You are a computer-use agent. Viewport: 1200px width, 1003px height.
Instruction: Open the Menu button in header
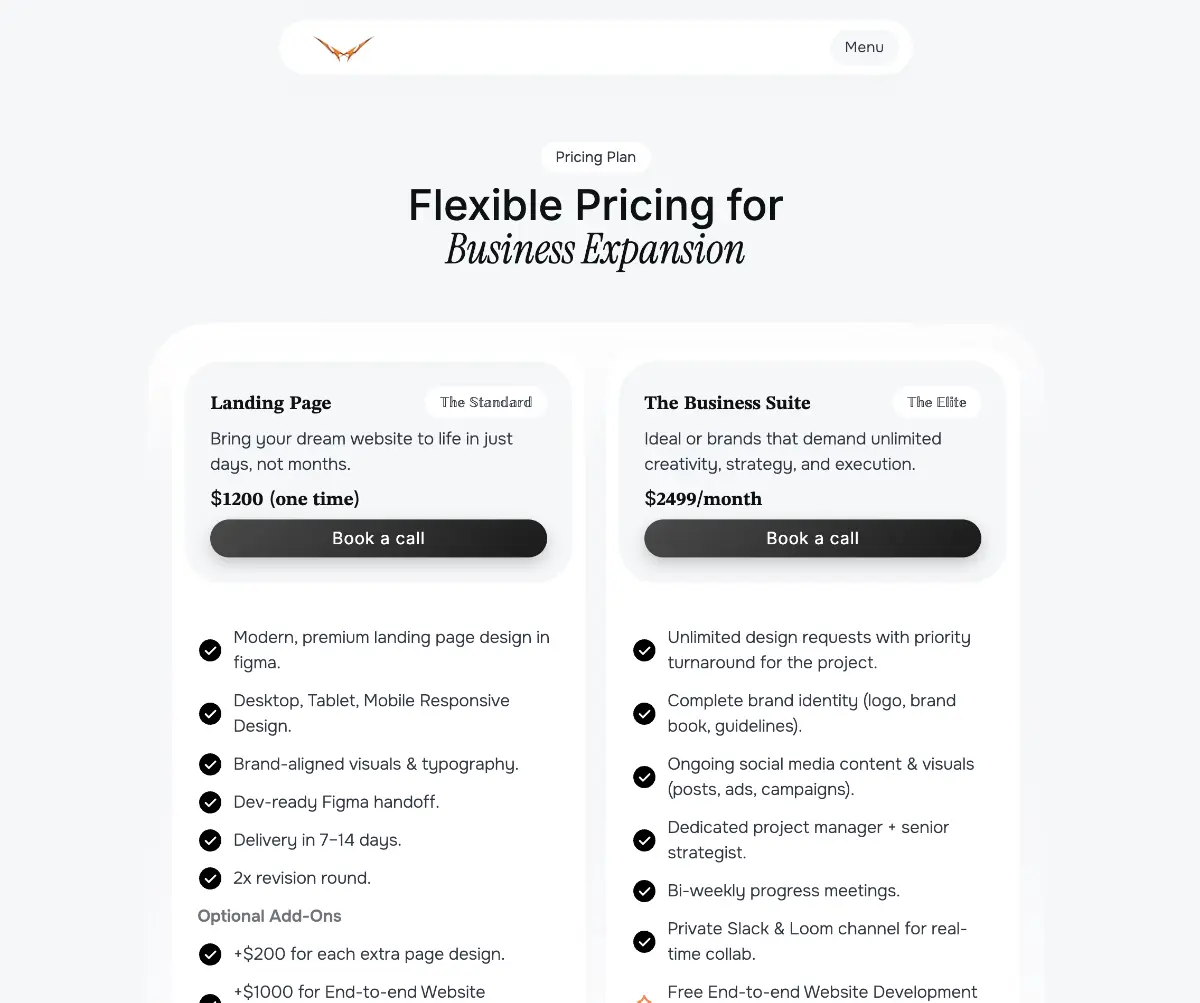[x=864, y=47]
